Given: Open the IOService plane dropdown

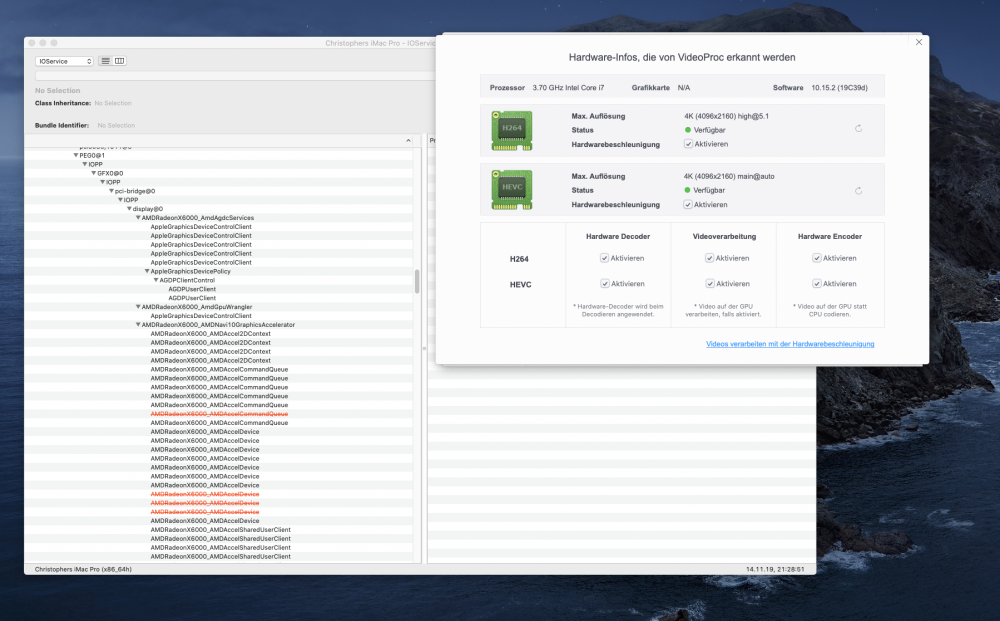Looking at the screenshot, I should pos(64,61).
